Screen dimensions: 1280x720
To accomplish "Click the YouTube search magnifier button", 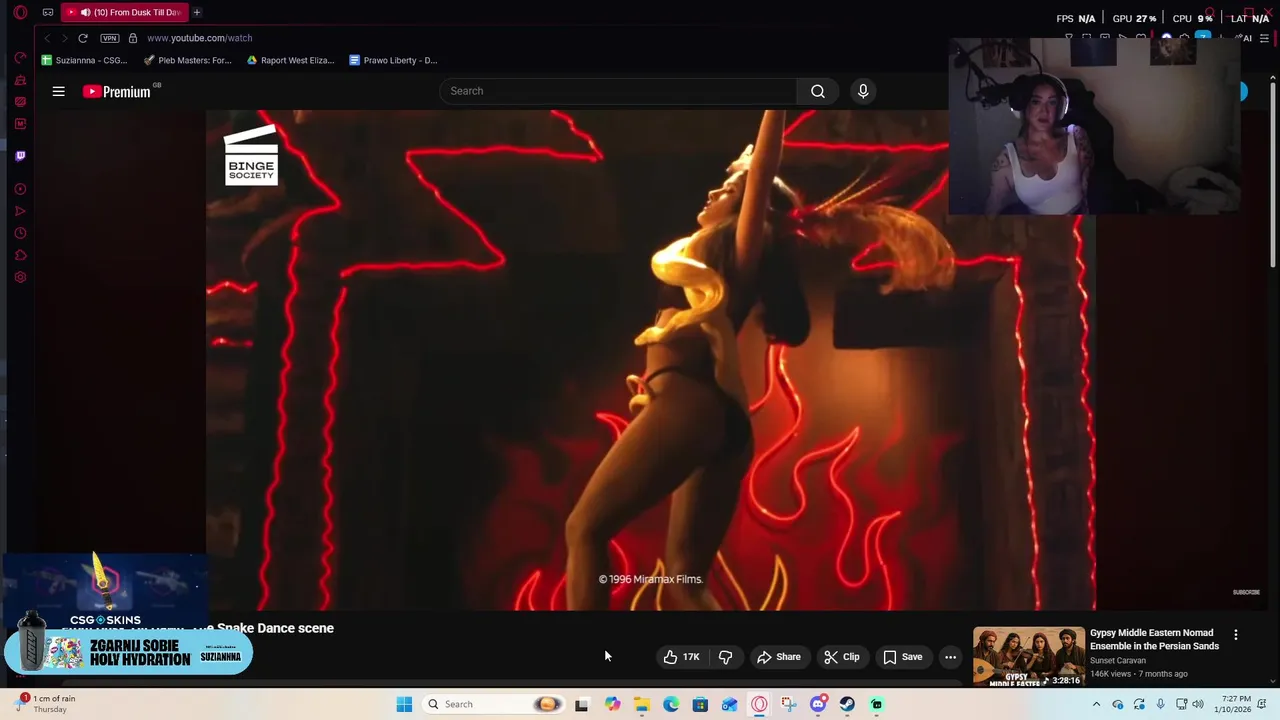I will click(x=818, y=91).
